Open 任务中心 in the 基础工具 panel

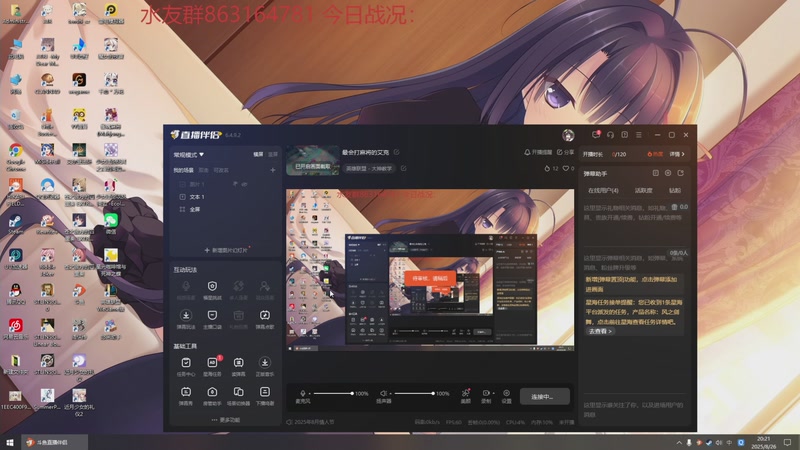pos(186,366)
